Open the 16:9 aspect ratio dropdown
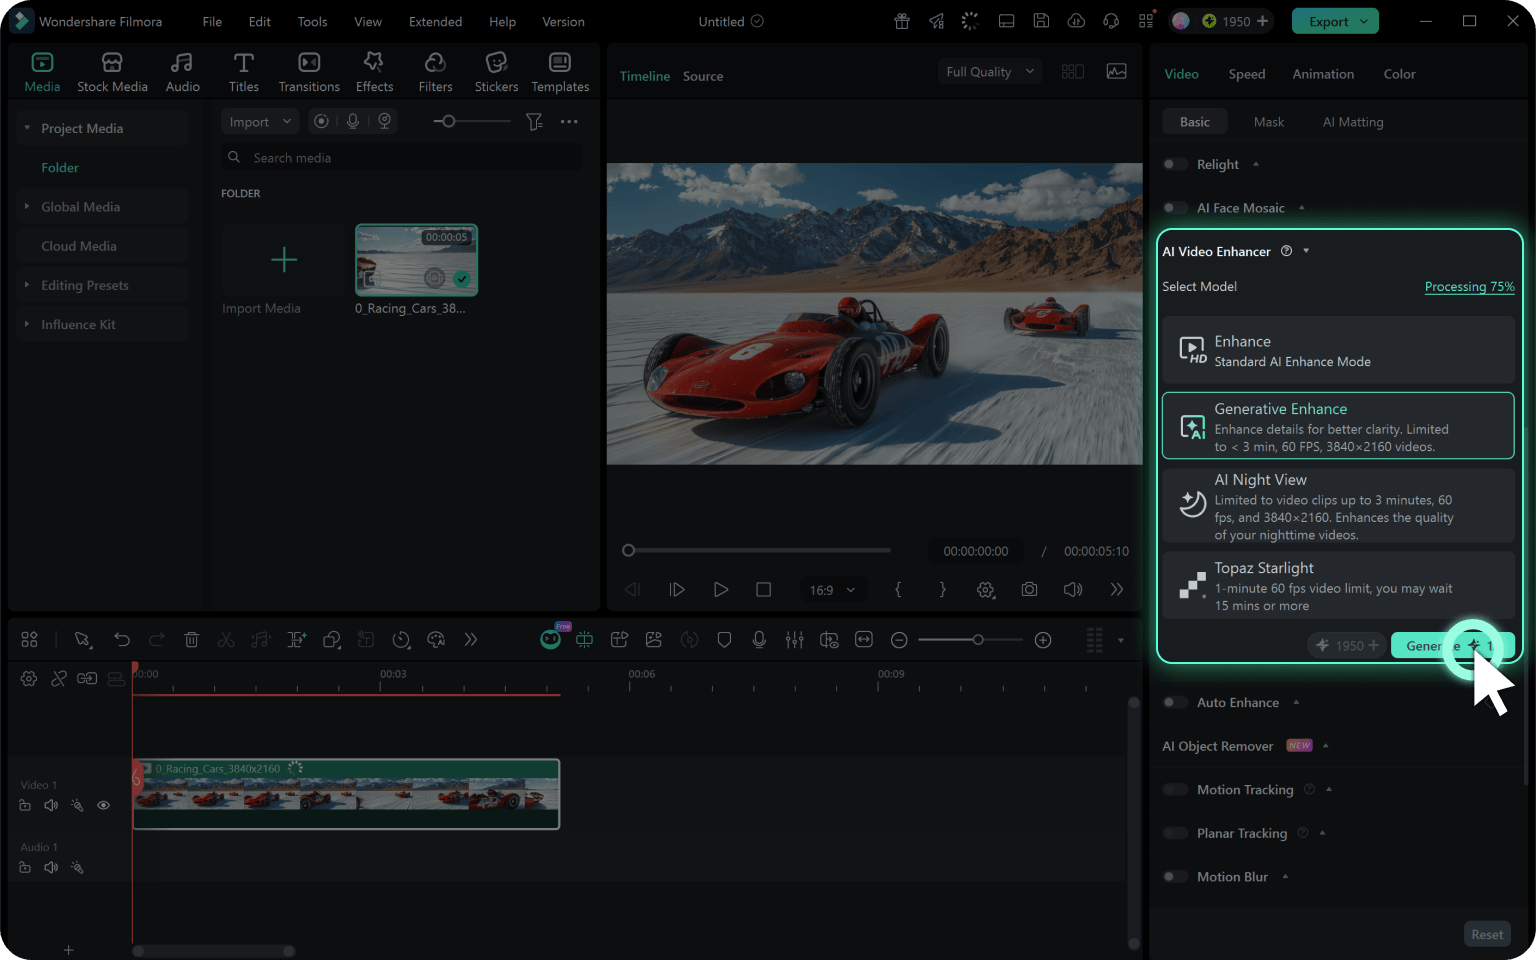 click(x=832, y=590)
